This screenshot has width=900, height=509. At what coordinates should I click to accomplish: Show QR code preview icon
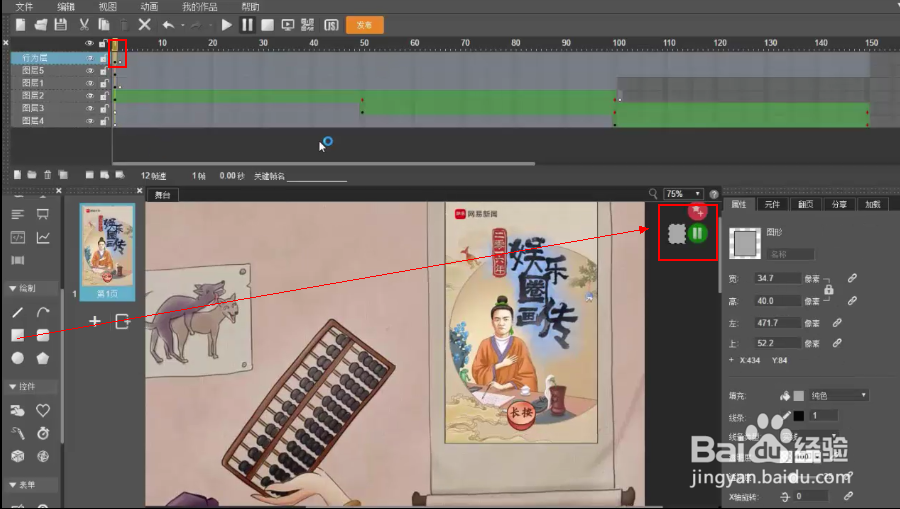click(x=308, y=25)
